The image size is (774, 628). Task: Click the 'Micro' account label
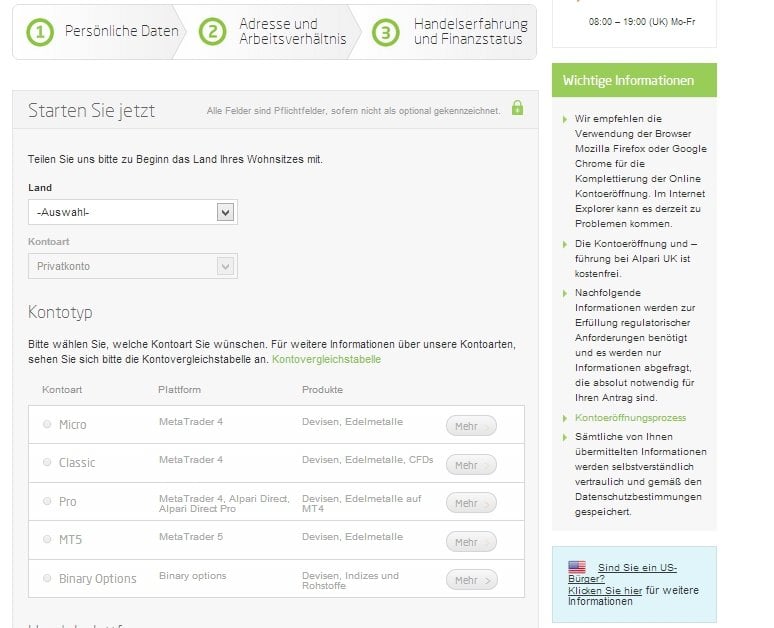coord(73,425)
